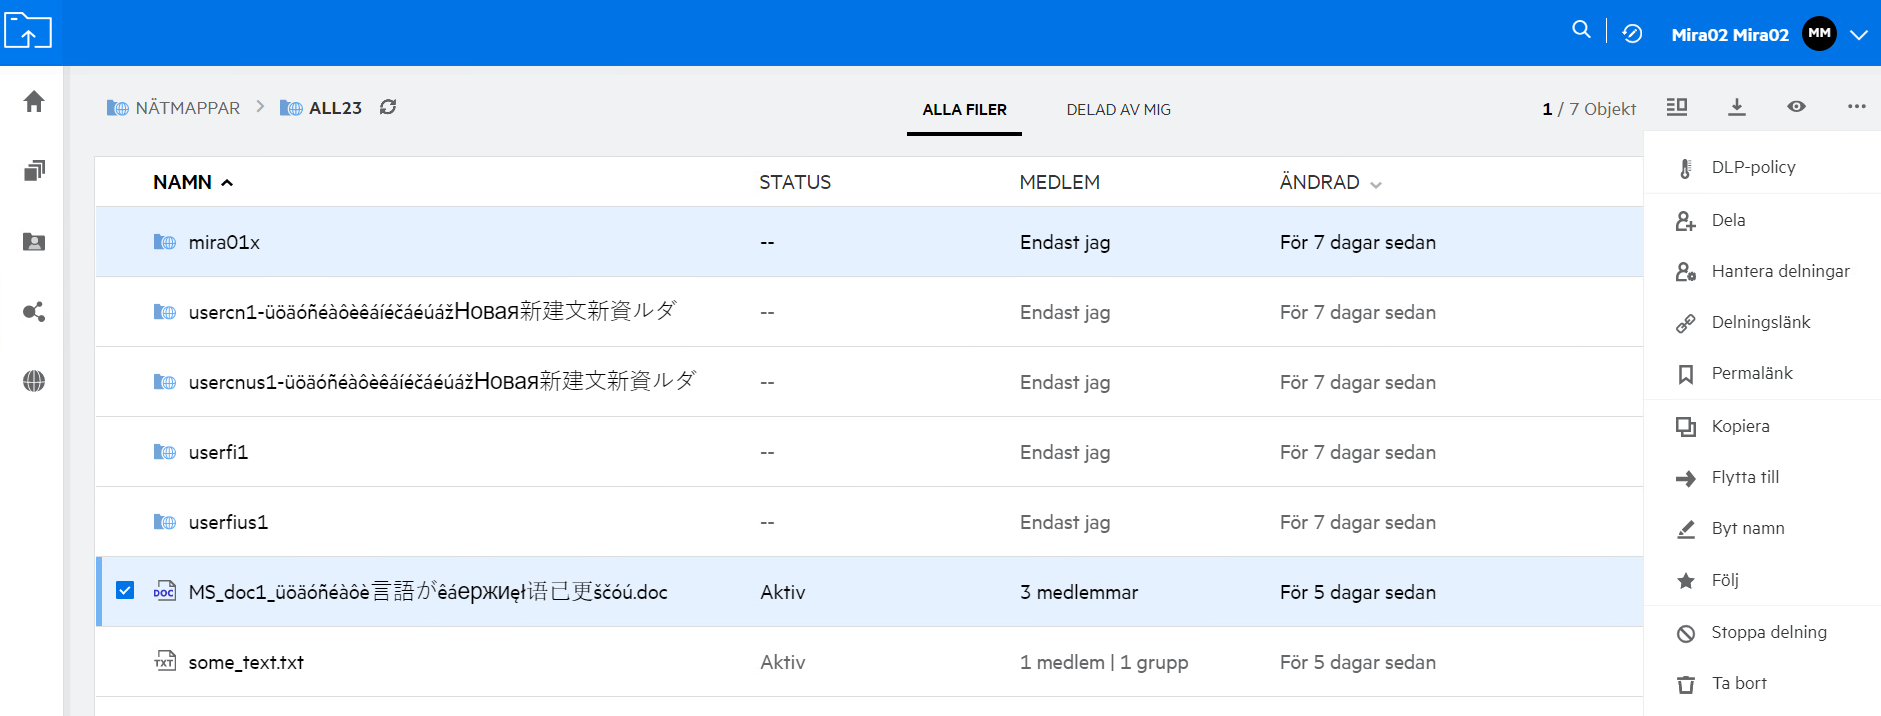
Task: Sort by NAMN column header arrow
Action: point(227,183)
